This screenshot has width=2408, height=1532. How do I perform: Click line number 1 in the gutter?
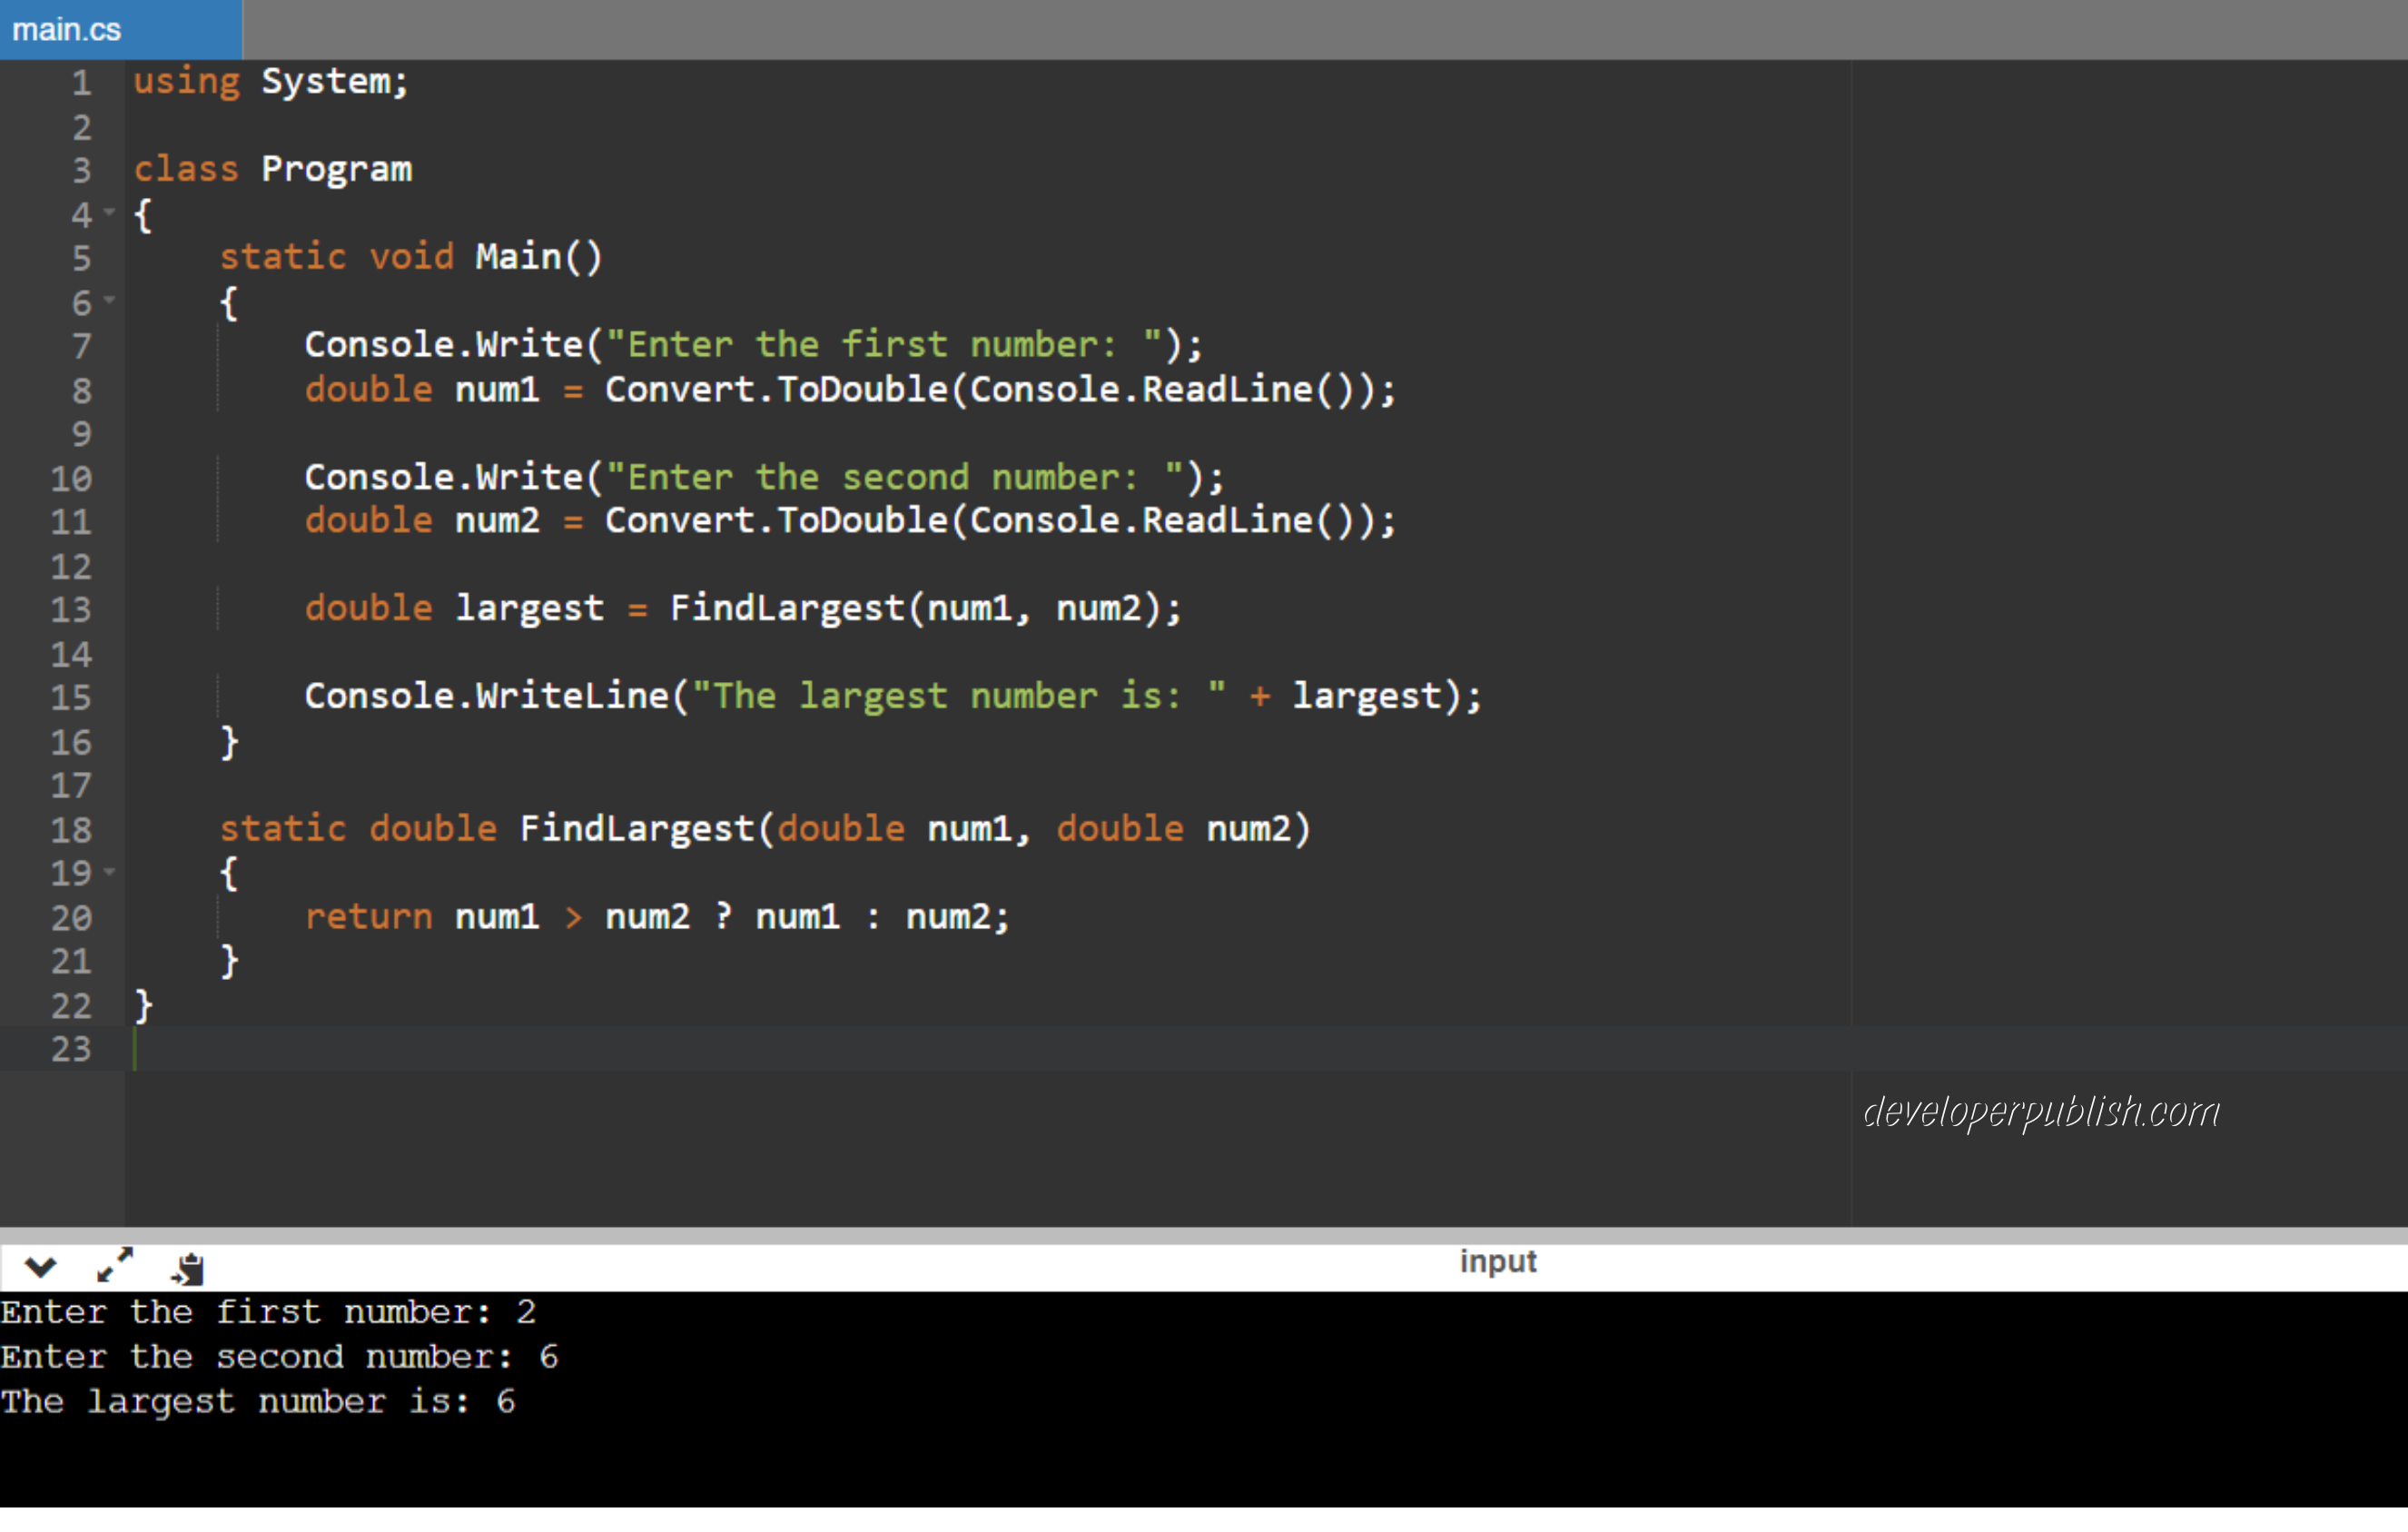pos(80,82)
